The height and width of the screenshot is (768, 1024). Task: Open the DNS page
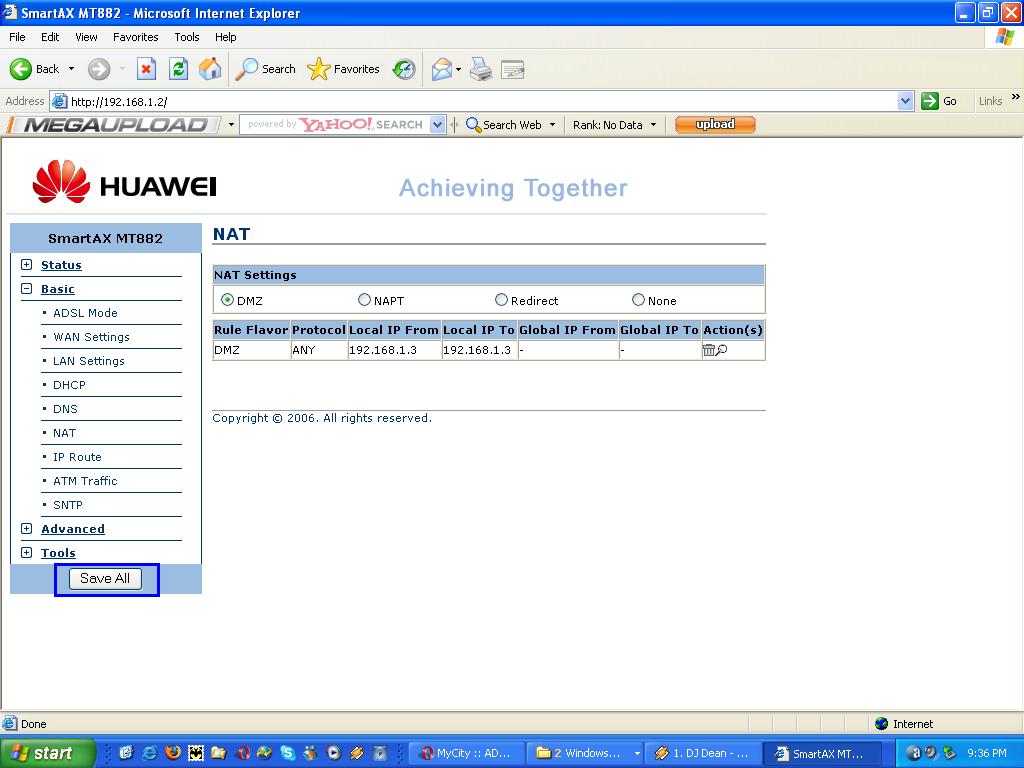[65, 409]
